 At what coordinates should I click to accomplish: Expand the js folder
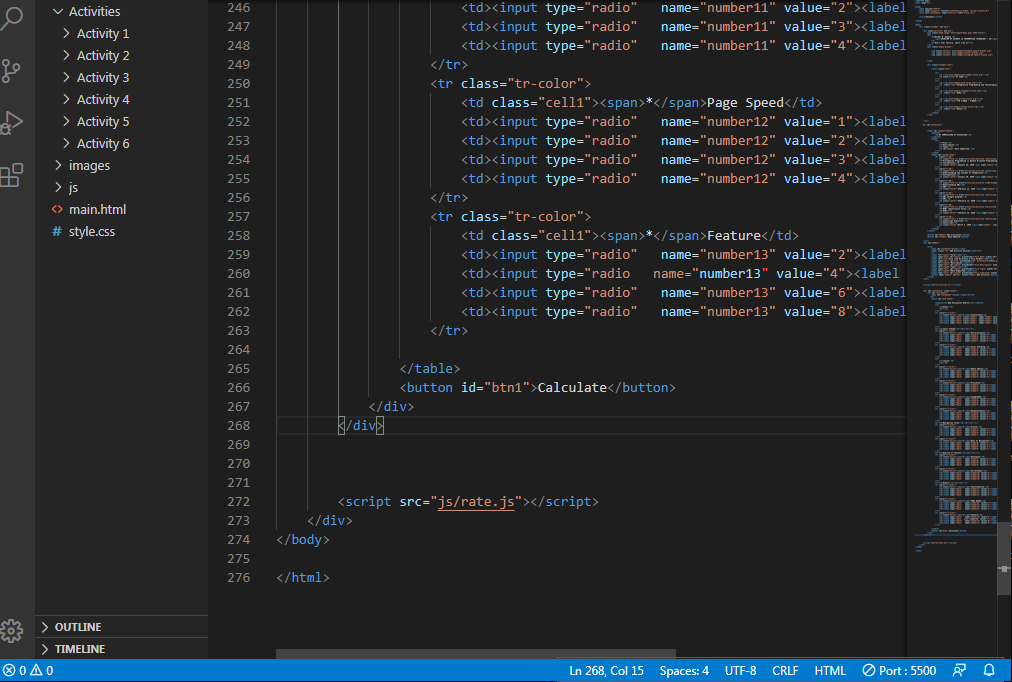click(x=58, y=187)
